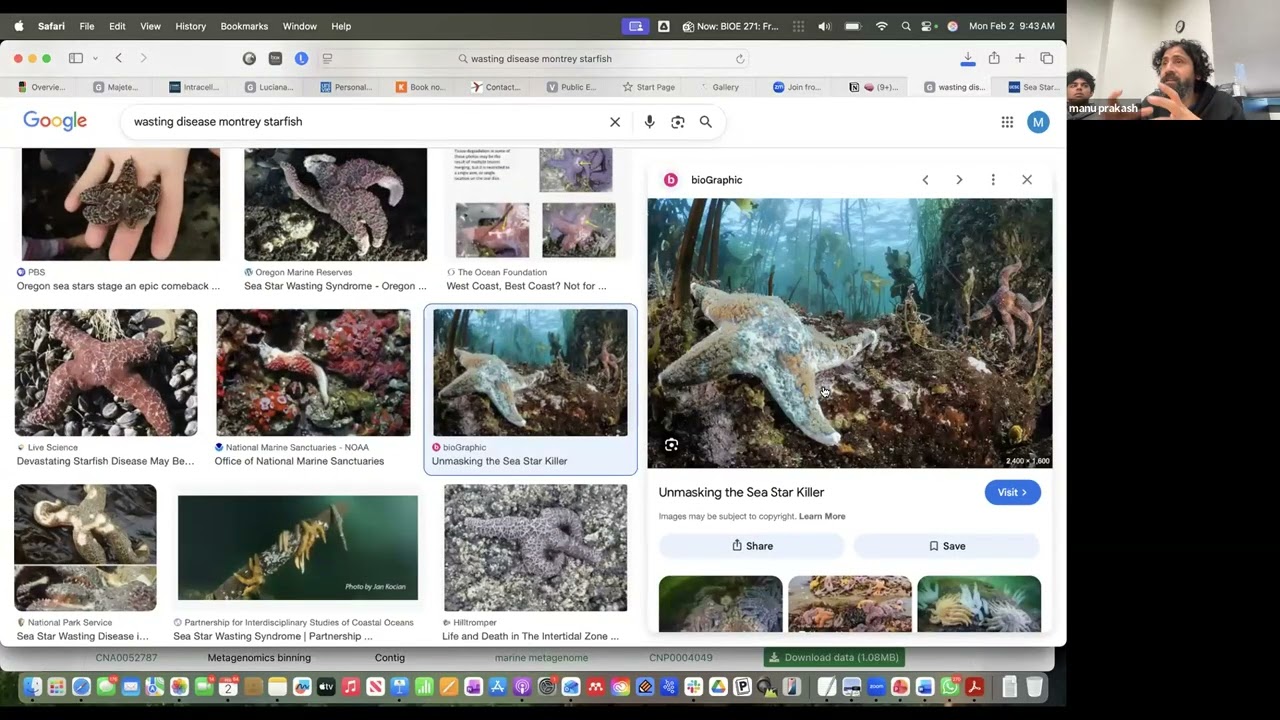Expand the sidebar options dropdown arrow

(93, 58)
